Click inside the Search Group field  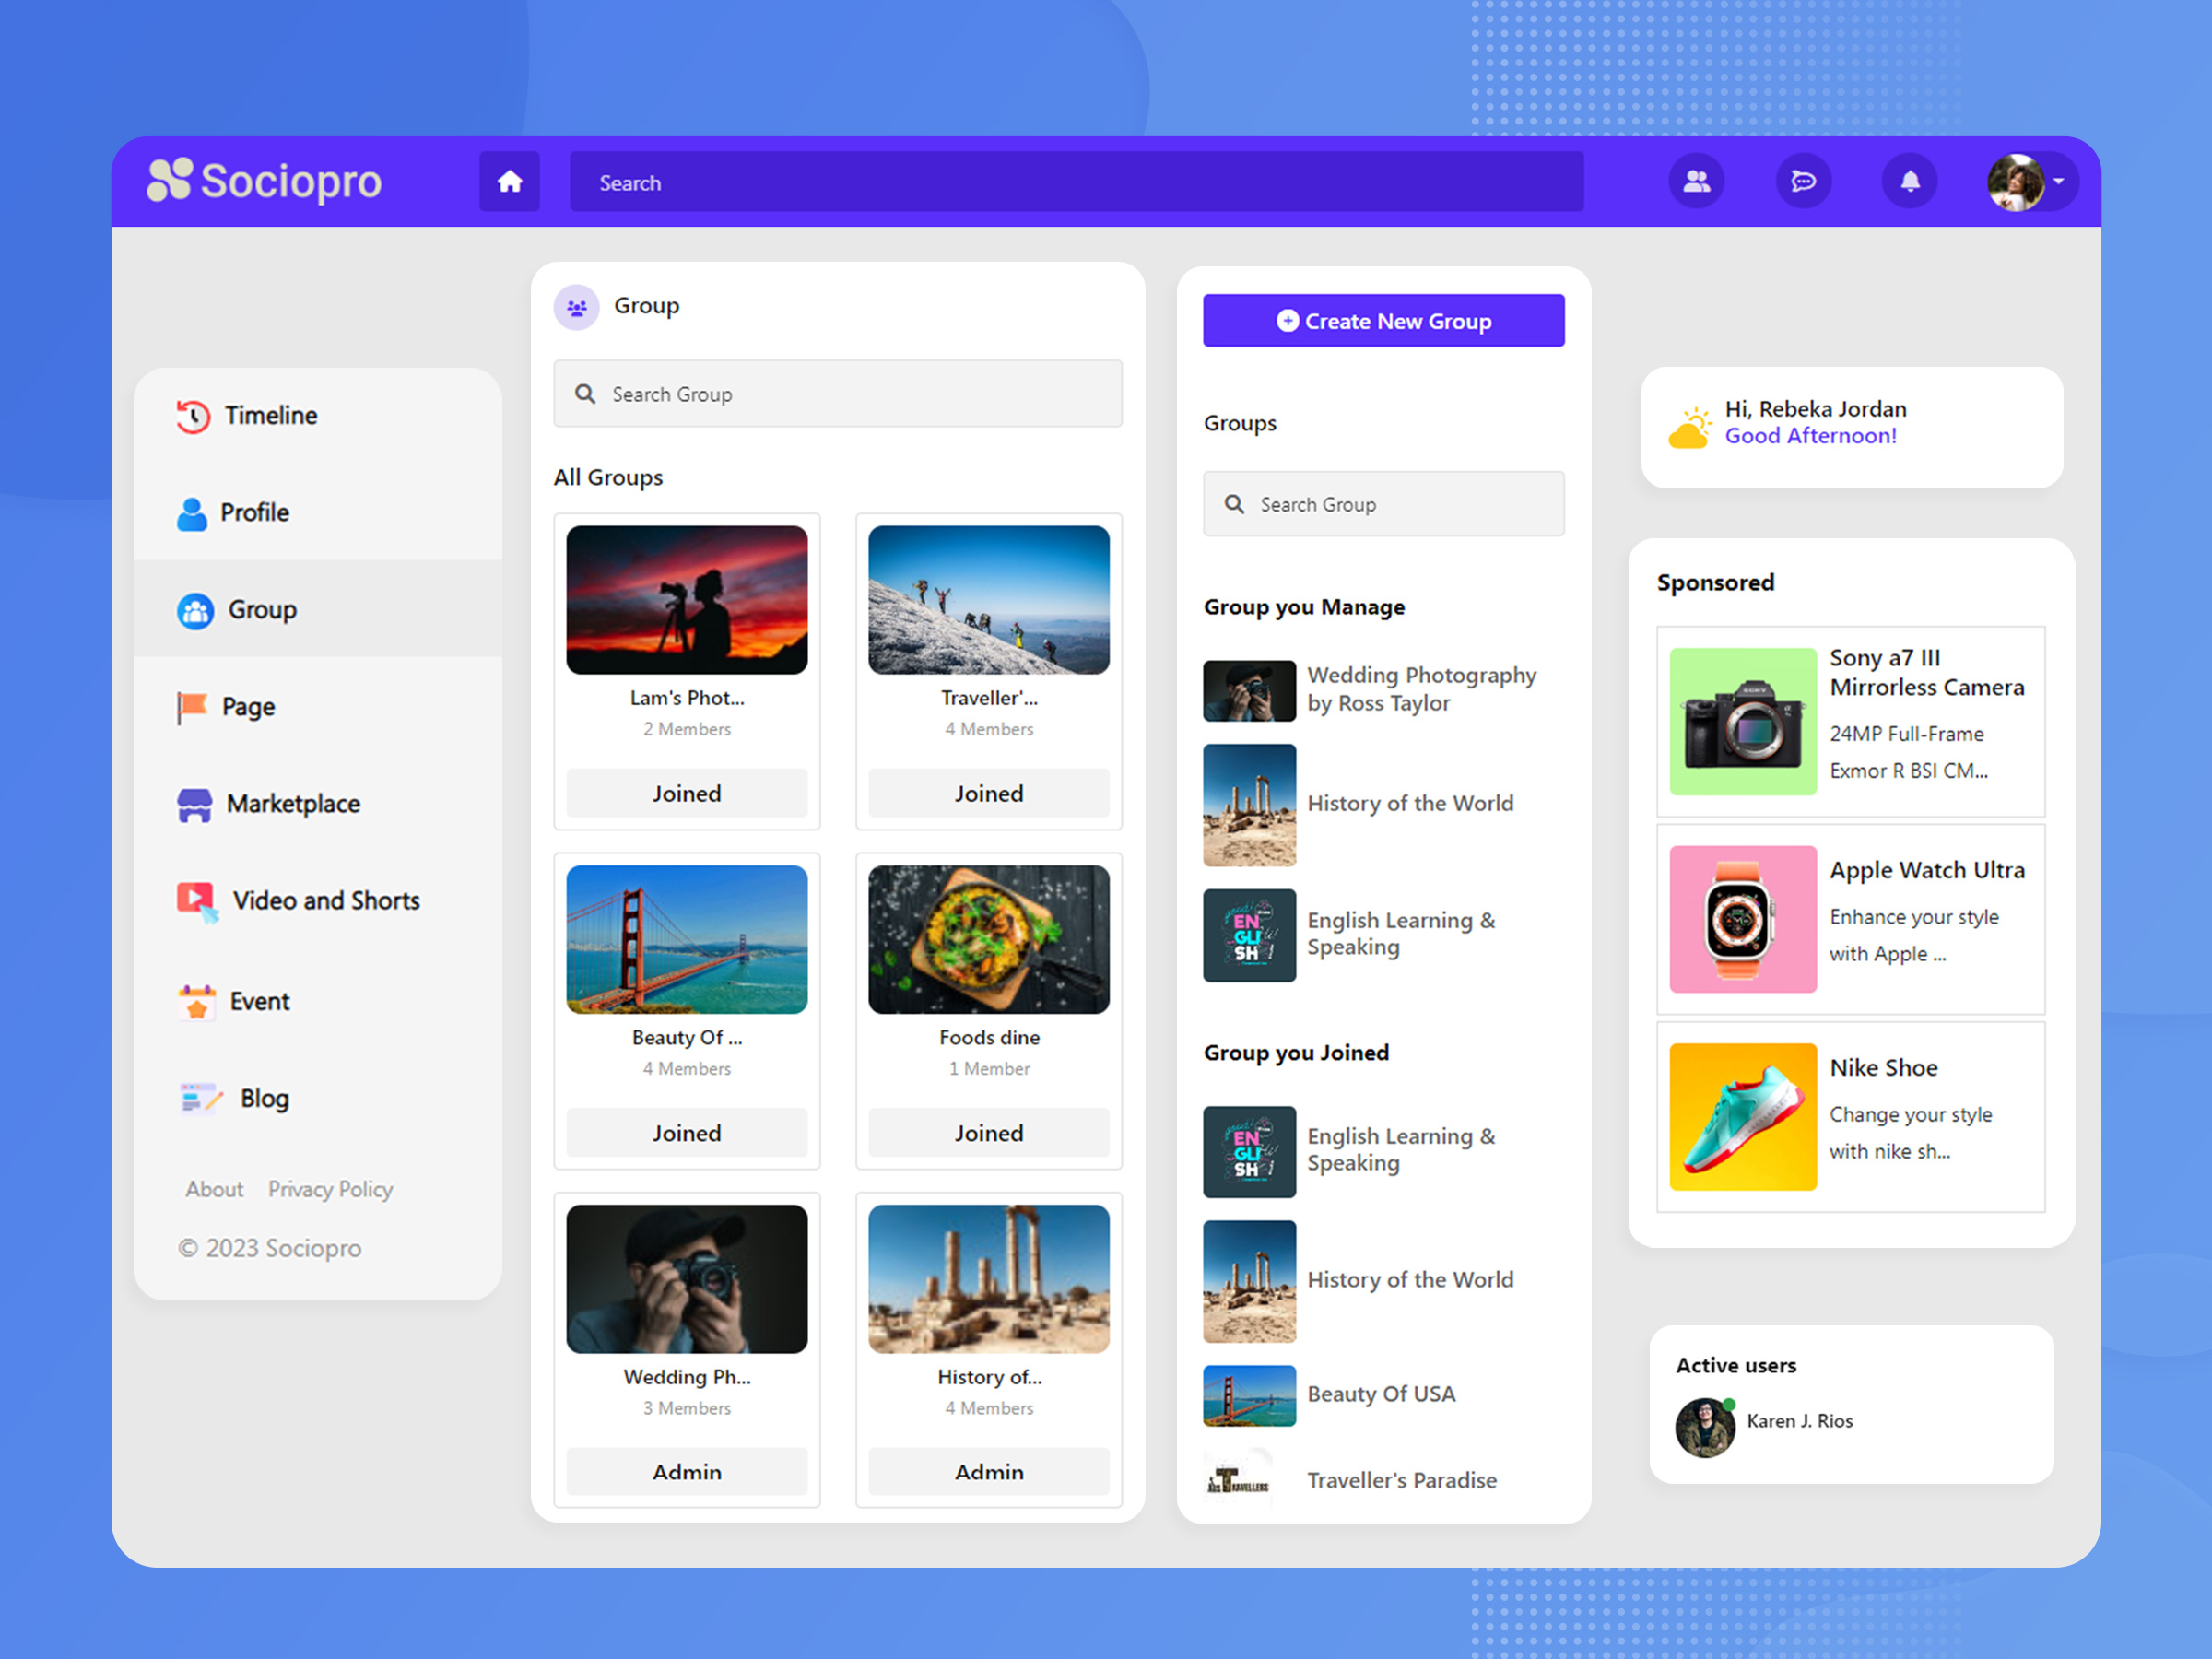tap(838, 393)
